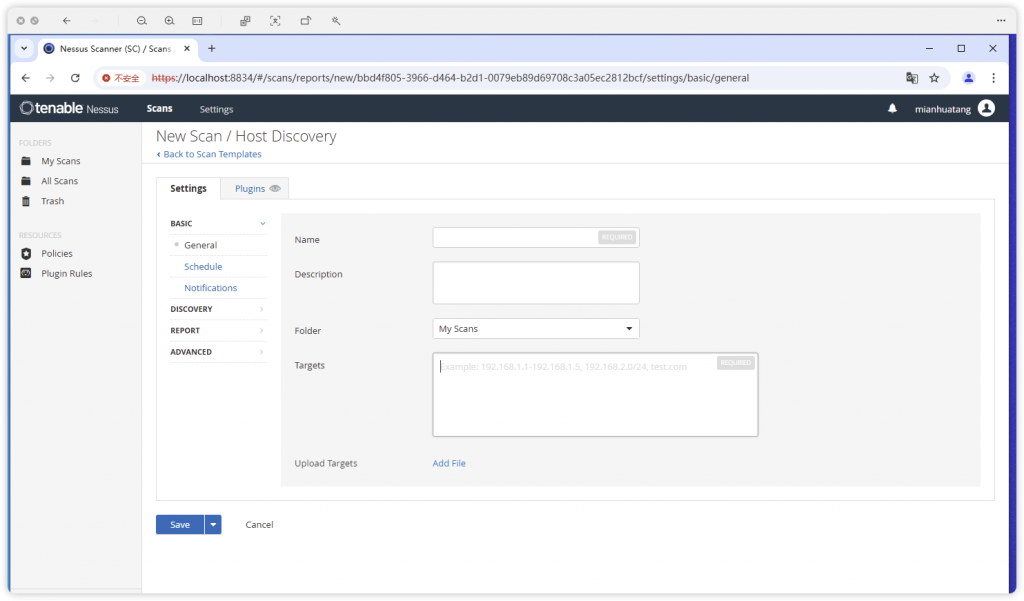Image resolution: width=1024 pixels, height=601 pixels.
Task: Open the Trash folder in sidebar
Action: coord(52,201)
